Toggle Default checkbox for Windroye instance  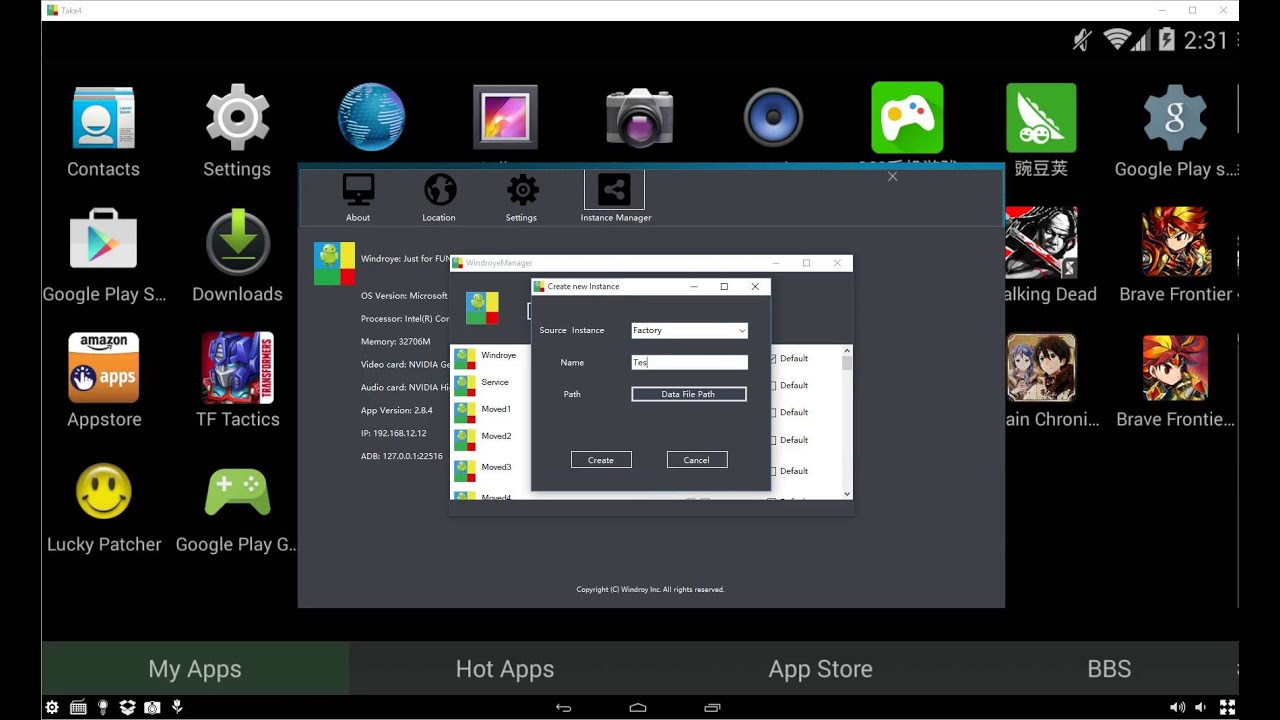pos(773,358)
